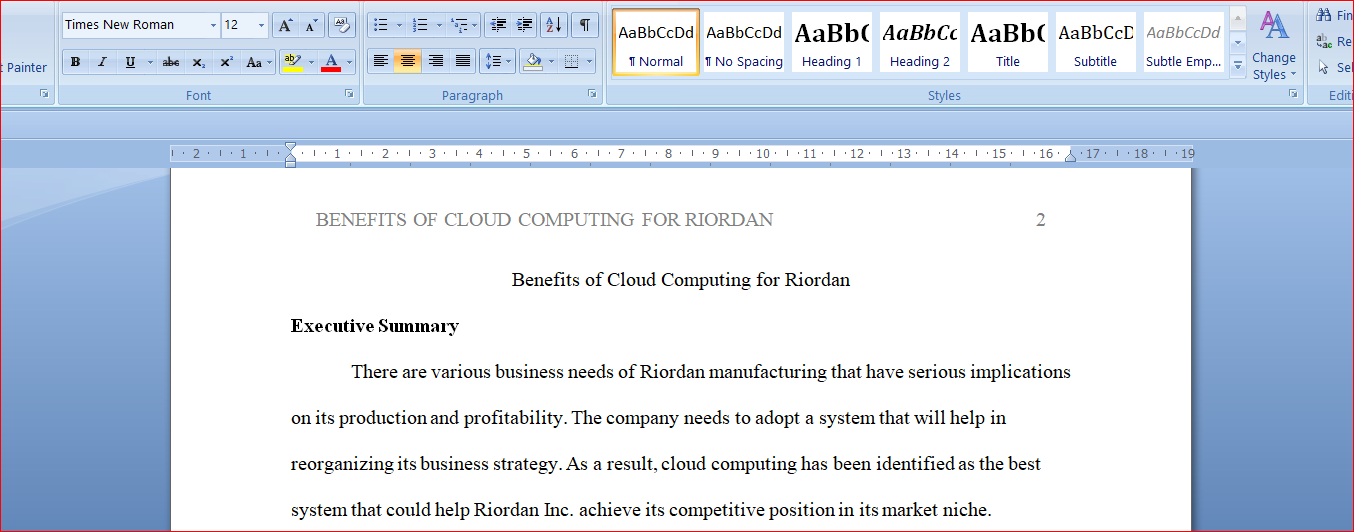Align text left
This screenshot has width=1354, height=532.
click(x=380, y=62)
